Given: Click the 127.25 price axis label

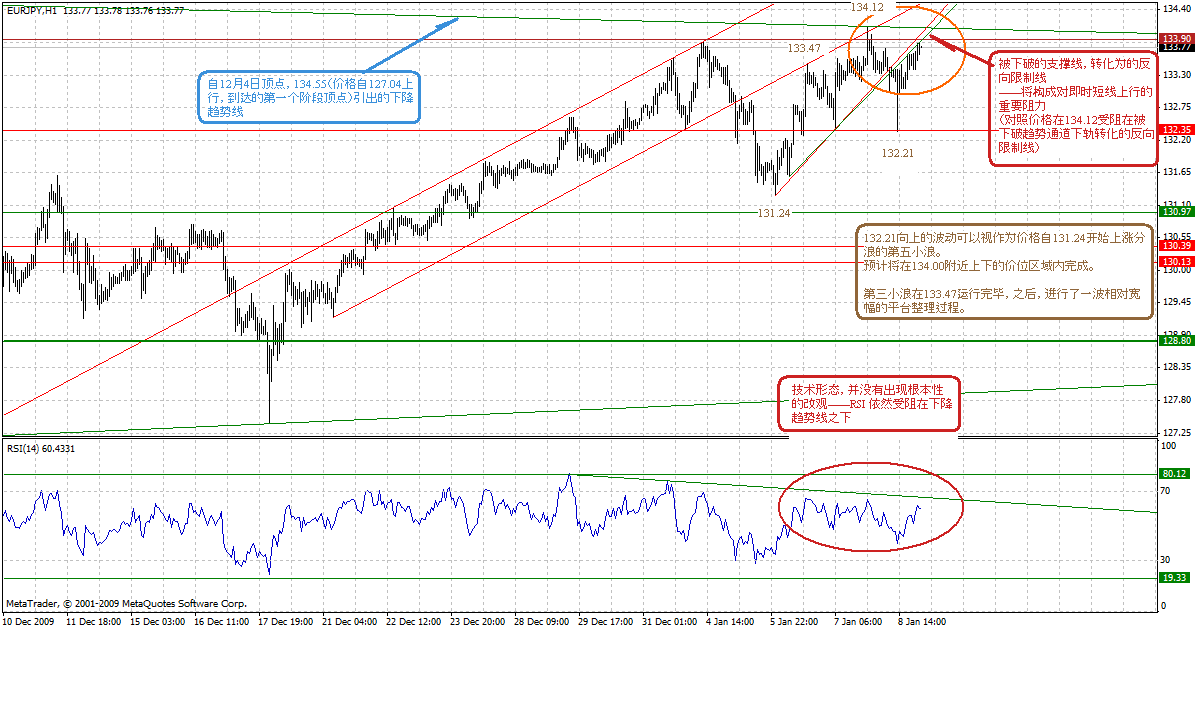Looking at the screenshot, I should 1177,432.
